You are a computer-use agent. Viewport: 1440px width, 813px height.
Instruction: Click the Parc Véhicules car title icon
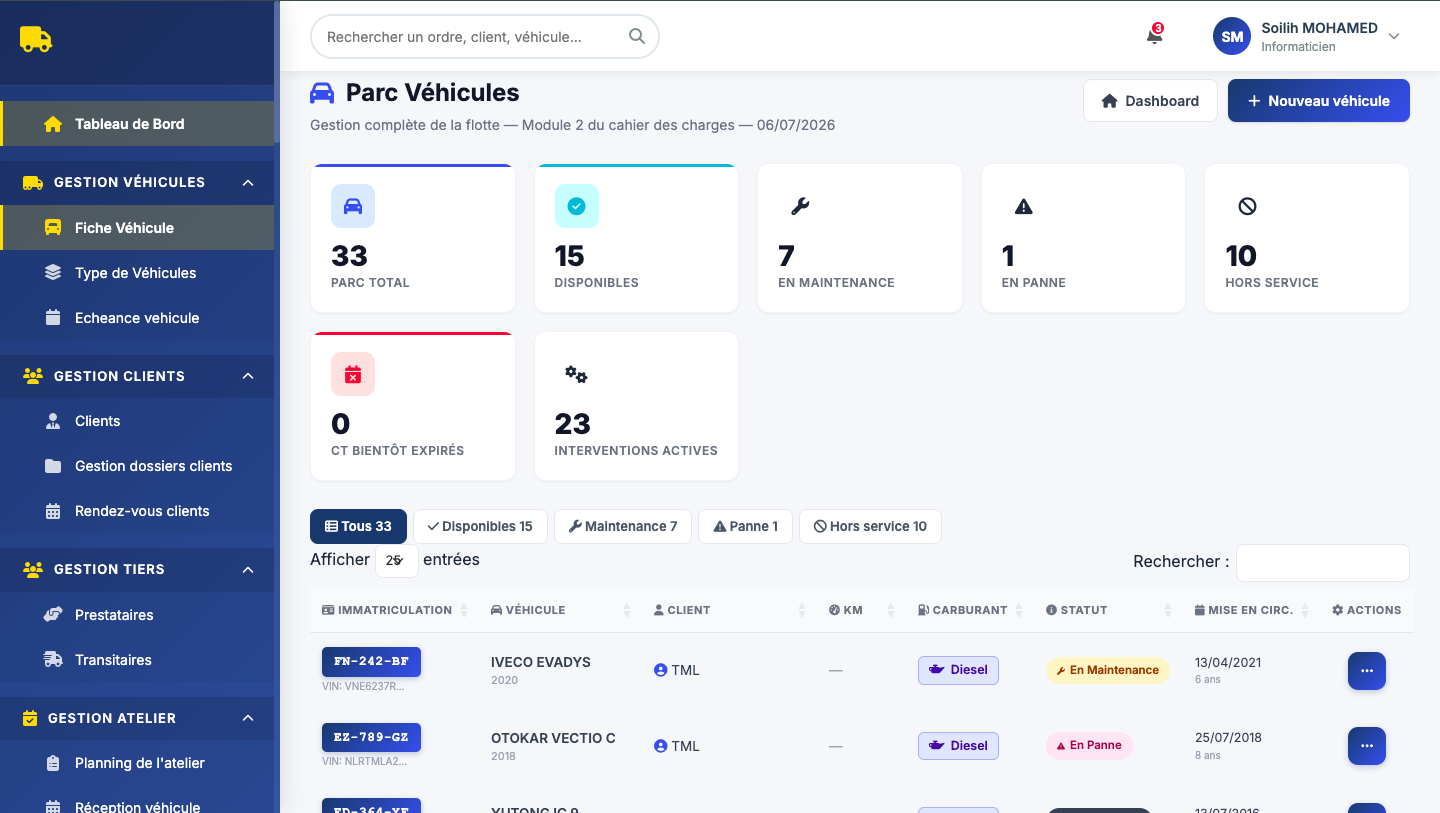click(322, 93)
